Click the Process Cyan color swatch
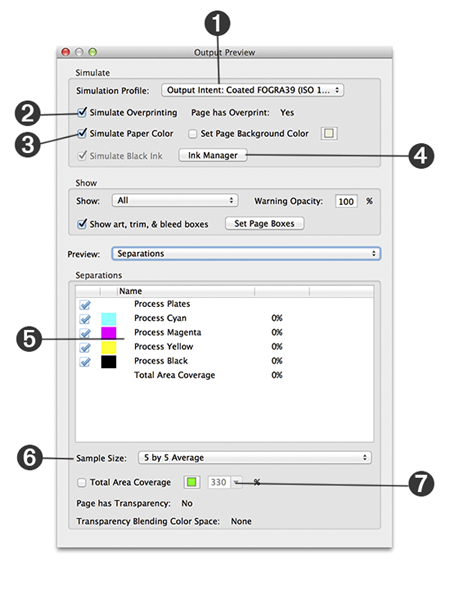Image resolution: width=450 pixels, height=600 pixels. click(109, 319)
